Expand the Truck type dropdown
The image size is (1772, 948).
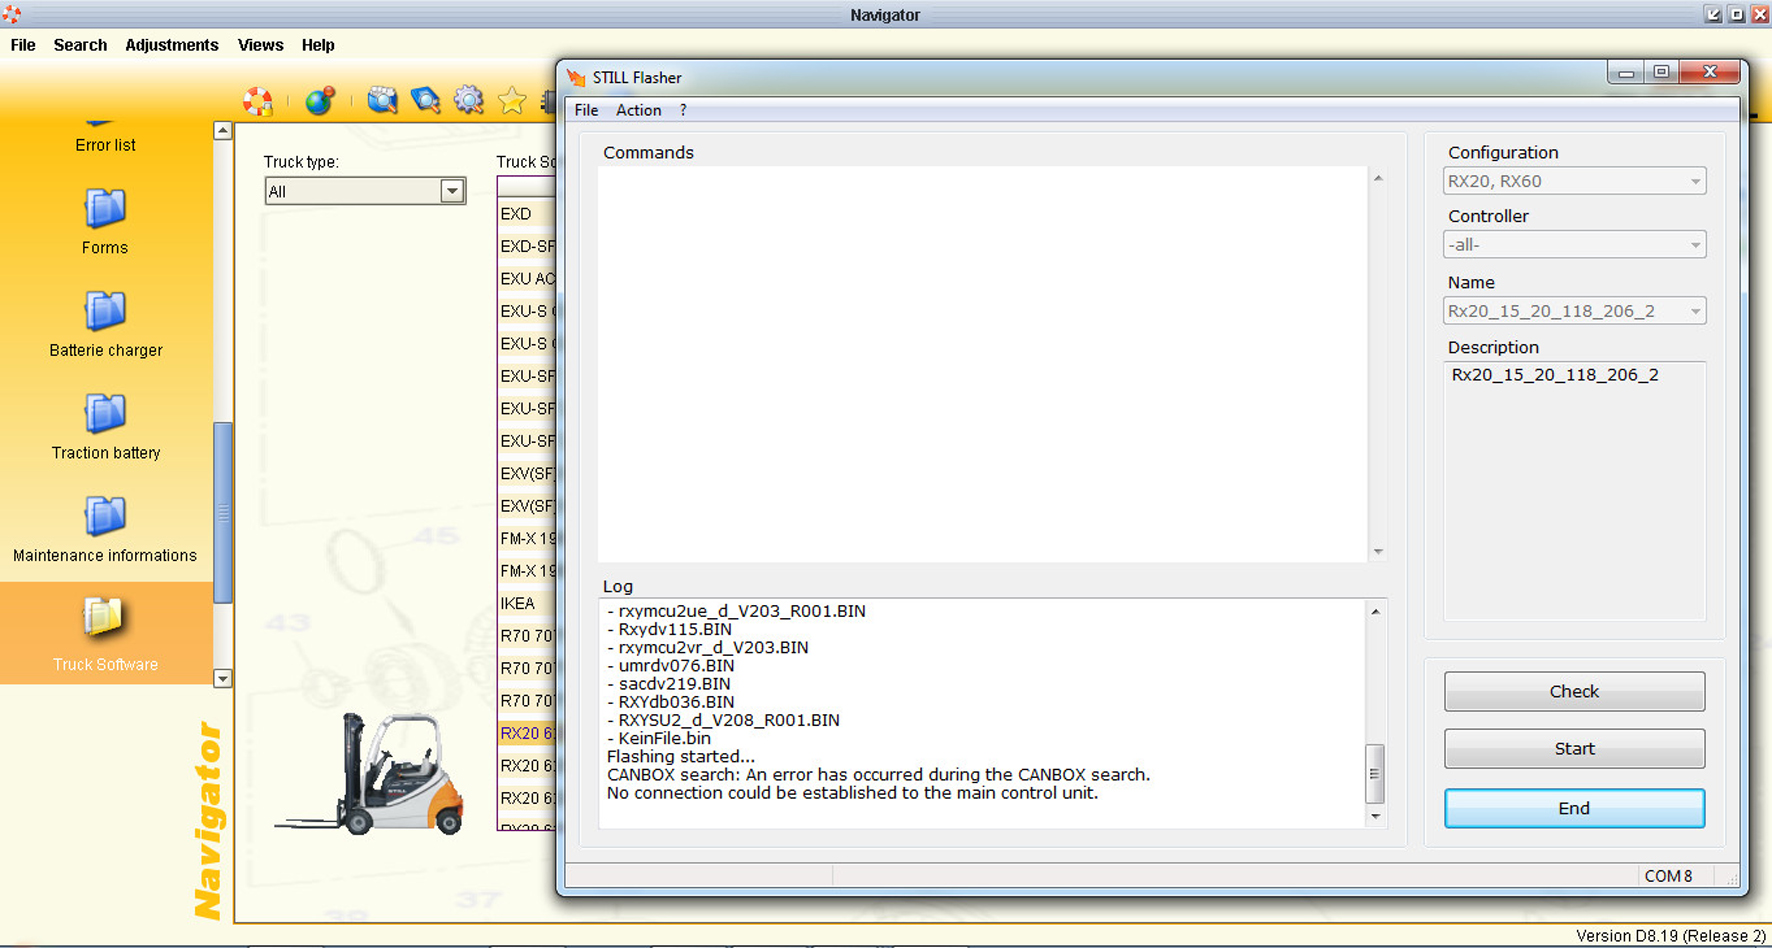click(x=452, y=191)
